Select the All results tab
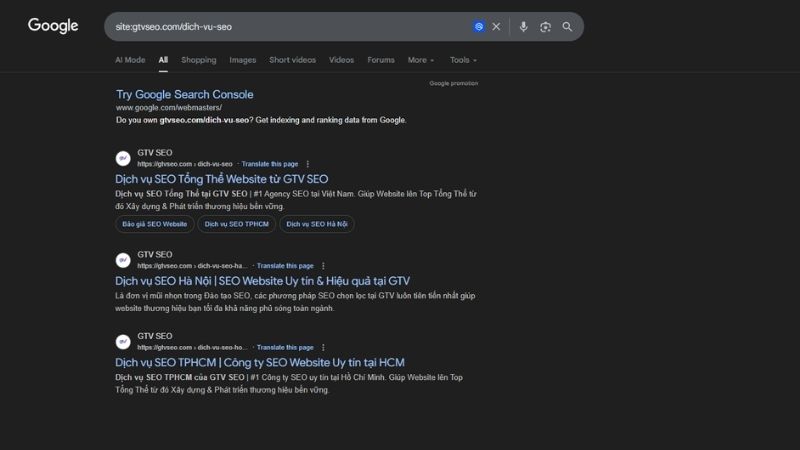Viewport: 800px width, 450px height. [x=163, y=60]
